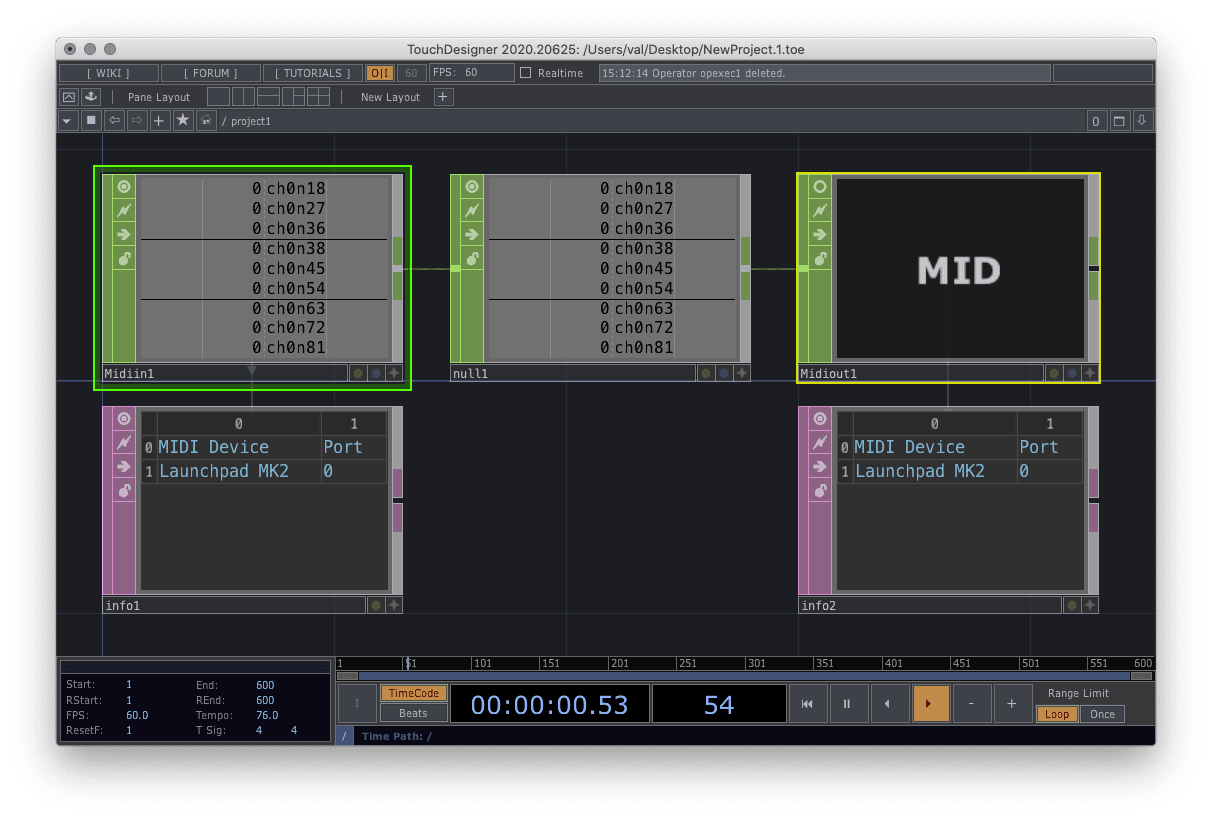Viewport: 1212px width, 820px height.
Task: Toggle the viewer active icon on Midiin1
Action: tap(124, 186)
